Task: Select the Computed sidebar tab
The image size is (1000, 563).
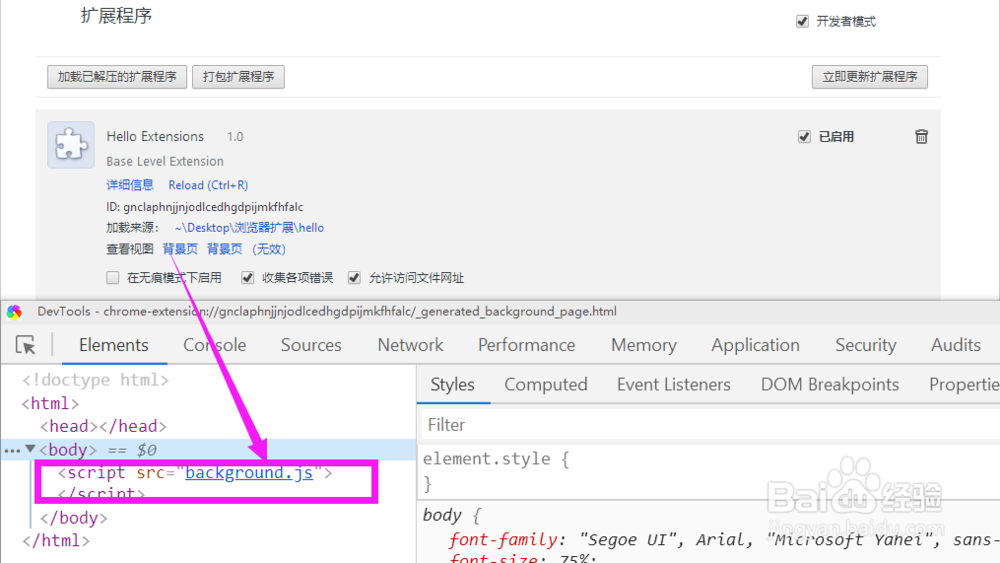Action: click(546, 384)
